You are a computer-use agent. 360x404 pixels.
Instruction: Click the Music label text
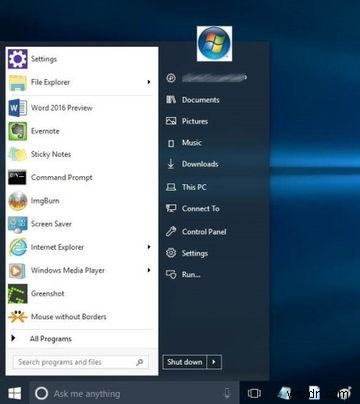click(192, 143)
